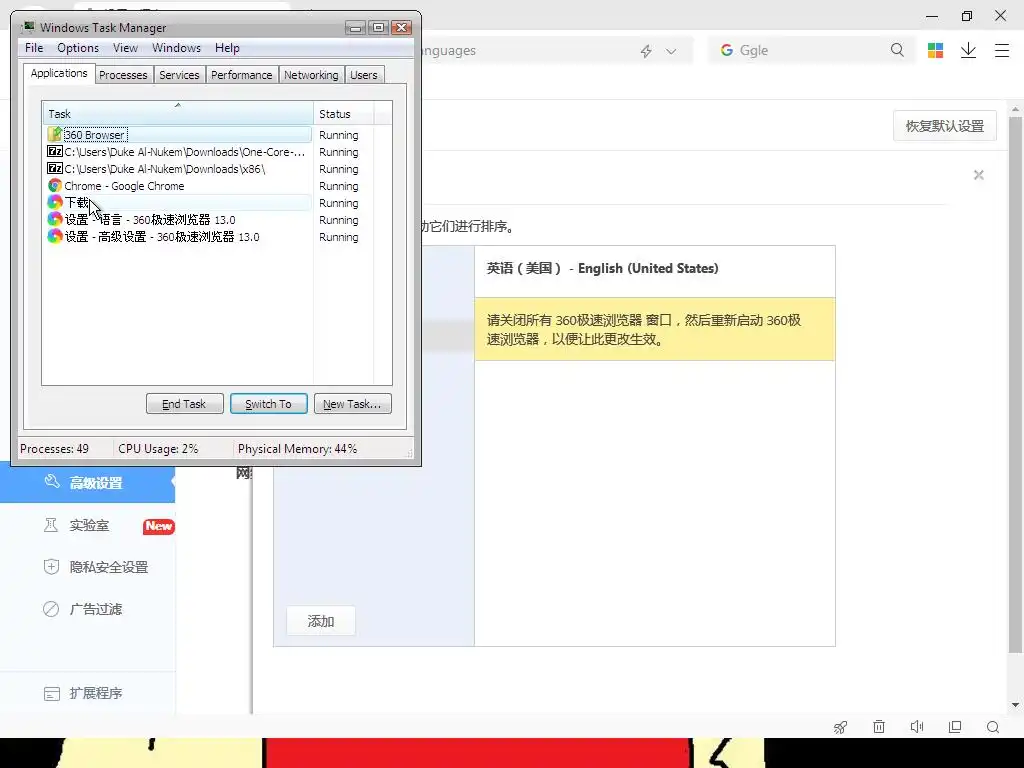Switch to the Networking tab
1024x768 pixels.
pyautogui.click(x=311, y=75)
